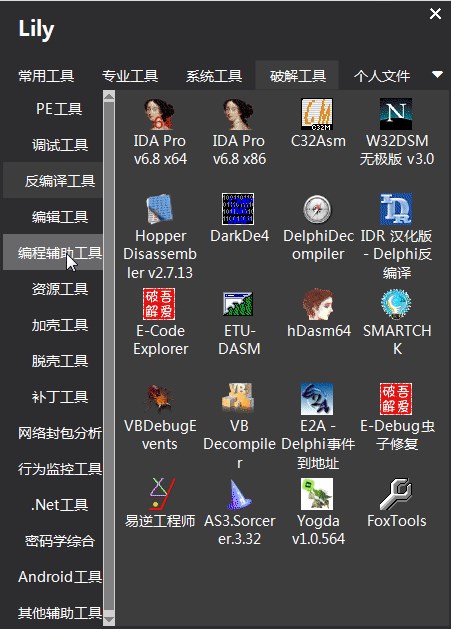This screenshot has height=629, width=451.
Task: Click the category list scrollbar thumb
Action: [109, 358]
